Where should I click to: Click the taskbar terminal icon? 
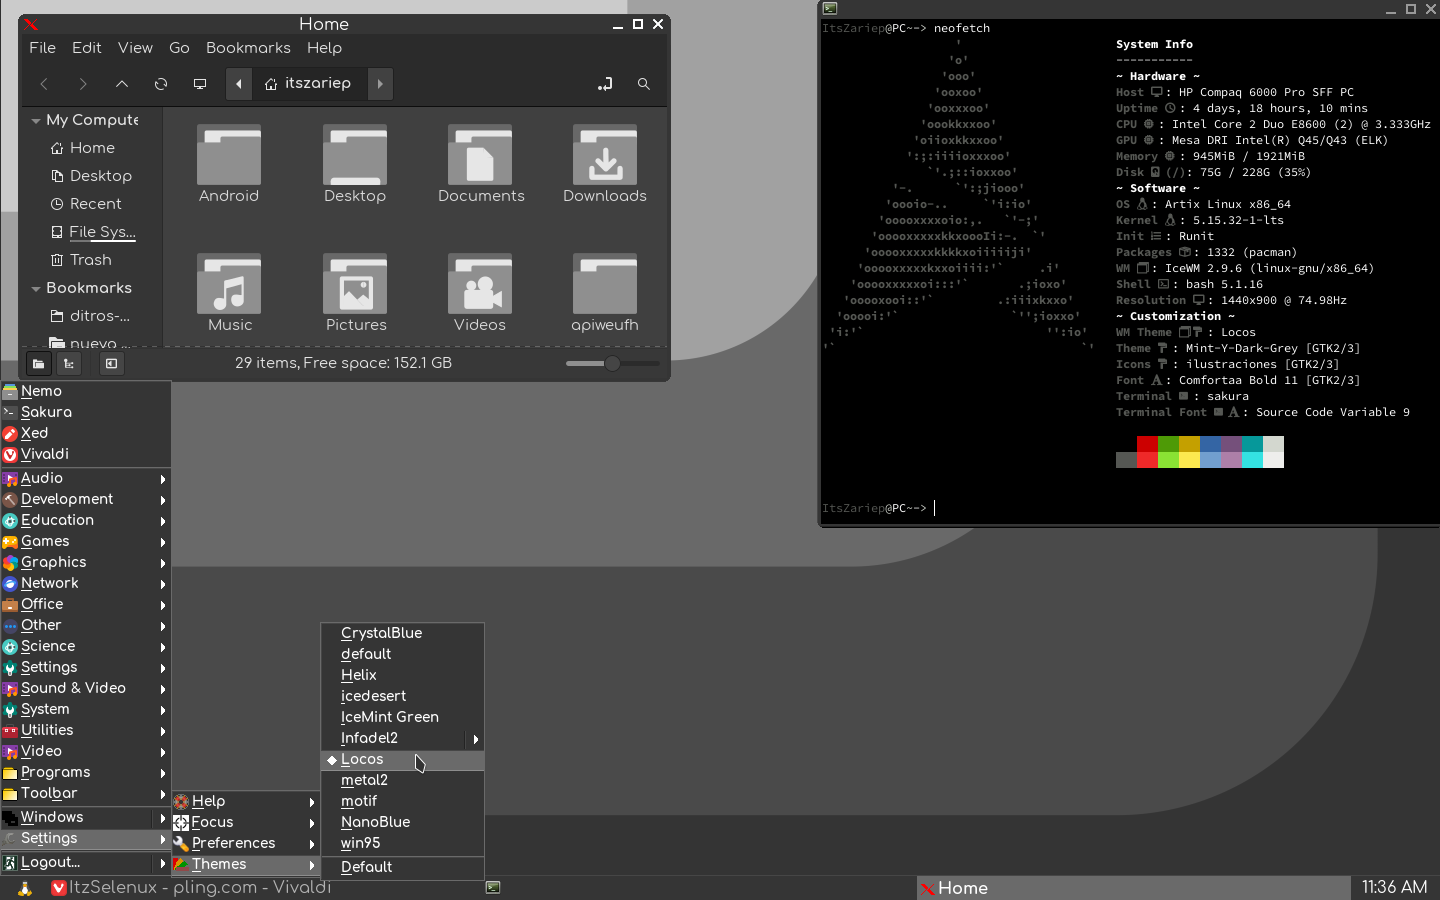click(493, 888)
